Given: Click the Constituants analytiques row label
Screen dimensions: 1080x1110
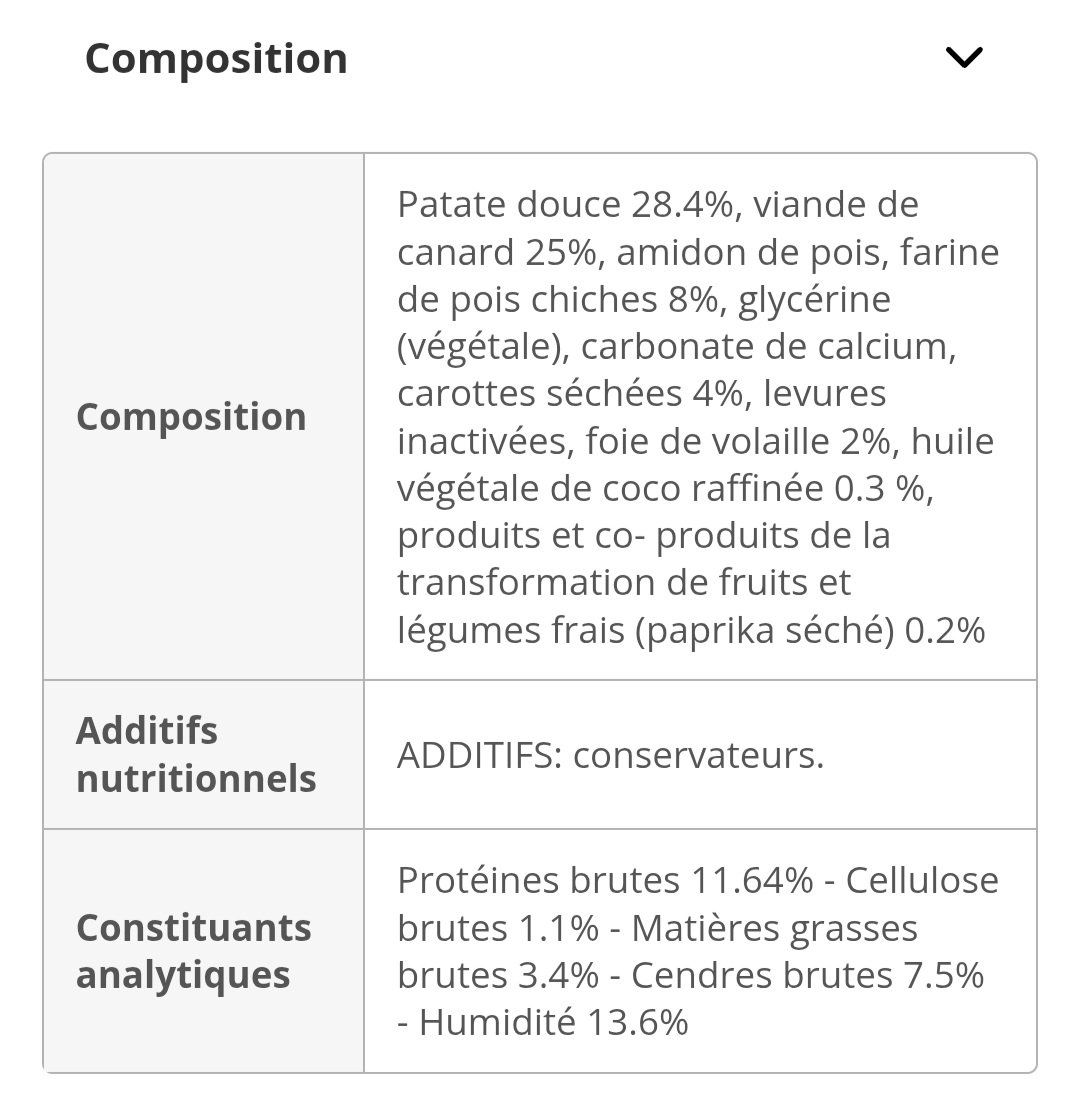Looking at the screenshot, I should (x=193, y=951).
